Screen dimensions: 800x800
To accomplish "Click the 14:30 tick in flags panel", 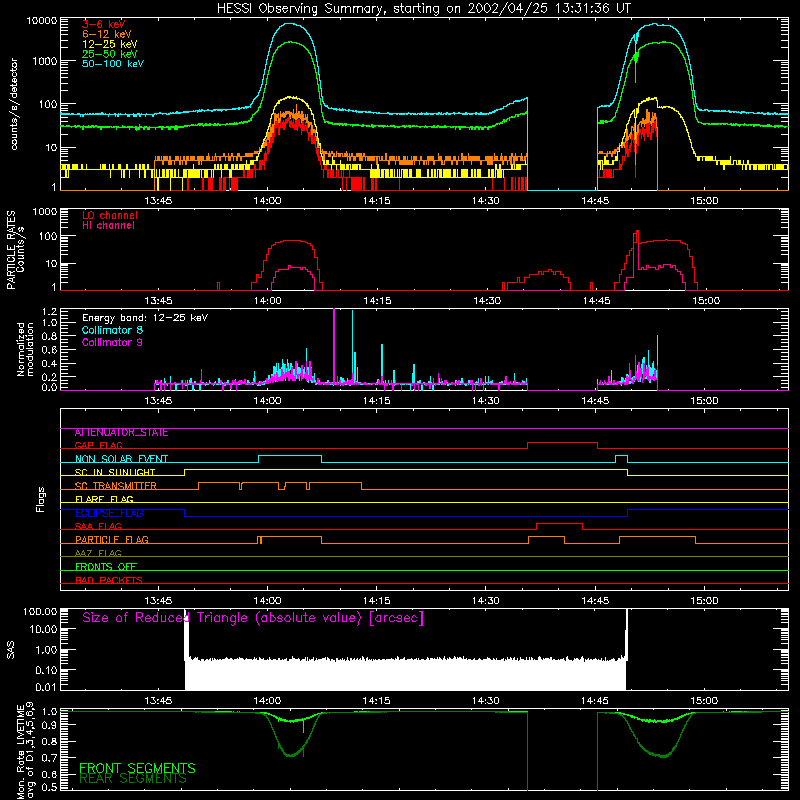I will coord(486,601).
